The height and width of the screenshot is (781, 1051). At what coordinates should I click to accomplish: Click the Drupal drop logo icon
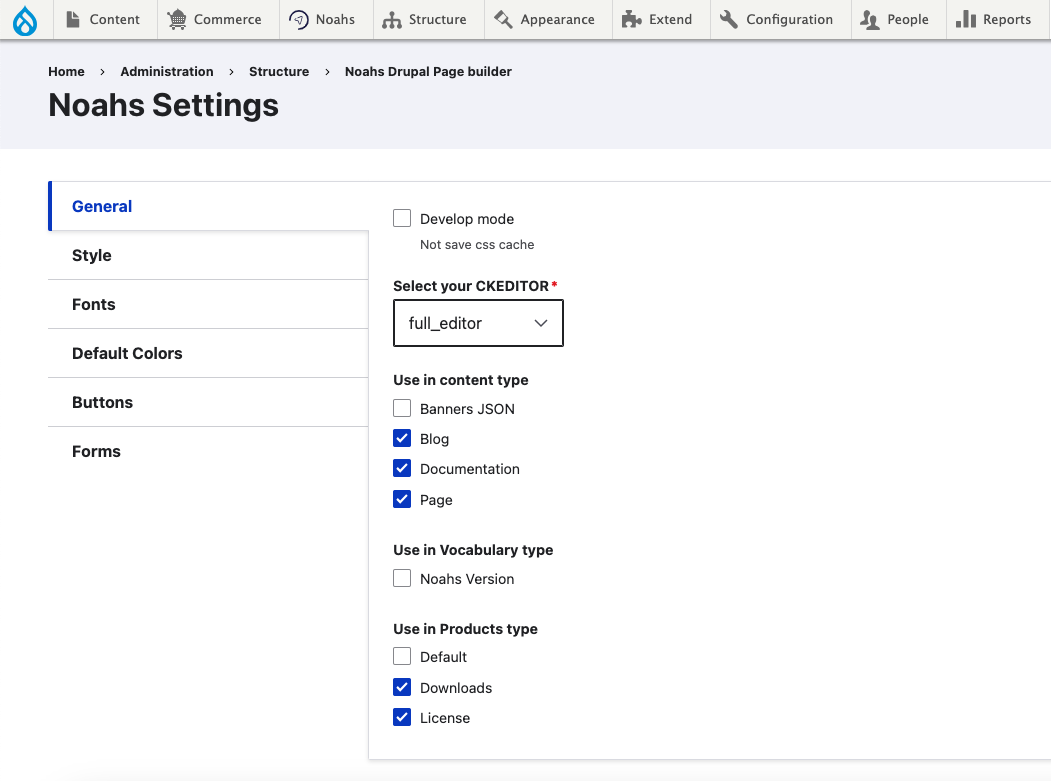pyautogui.click(x=25, y=20)
